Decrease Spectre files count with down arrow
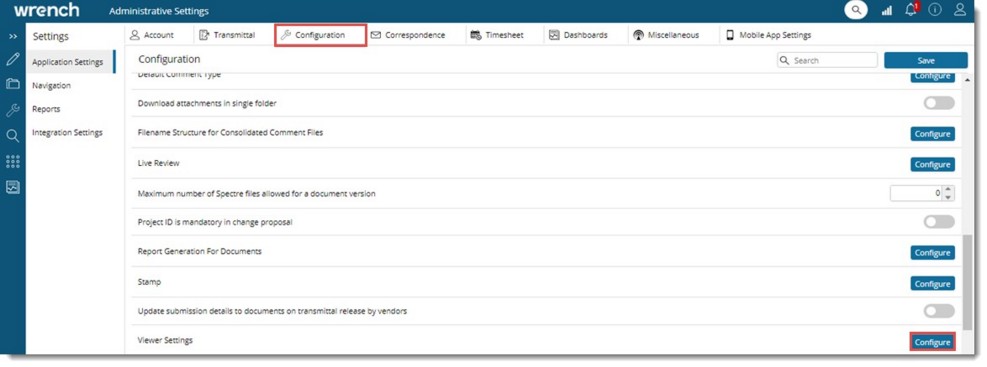 pyautogui.click(x=949, y=197)
